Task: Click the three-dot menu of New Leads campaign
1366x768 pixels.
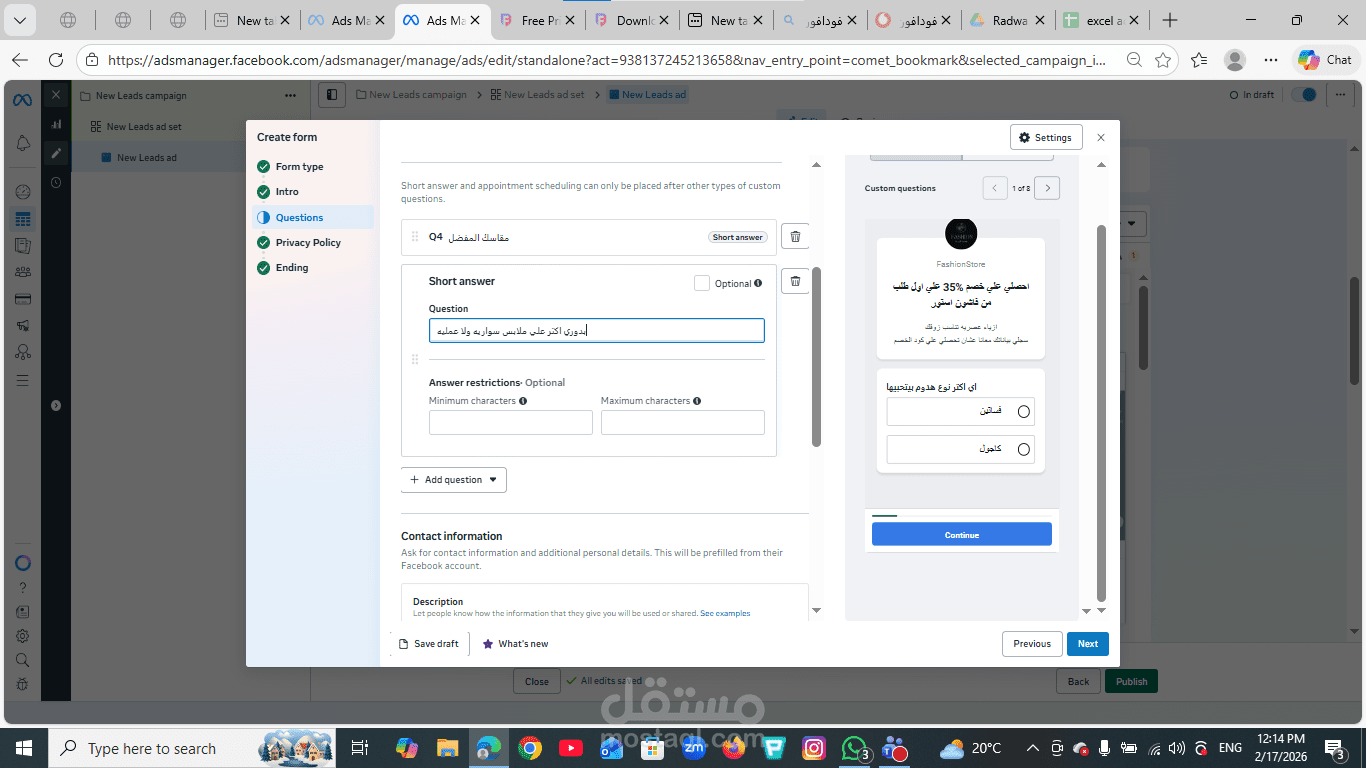Action: [290, 96]
